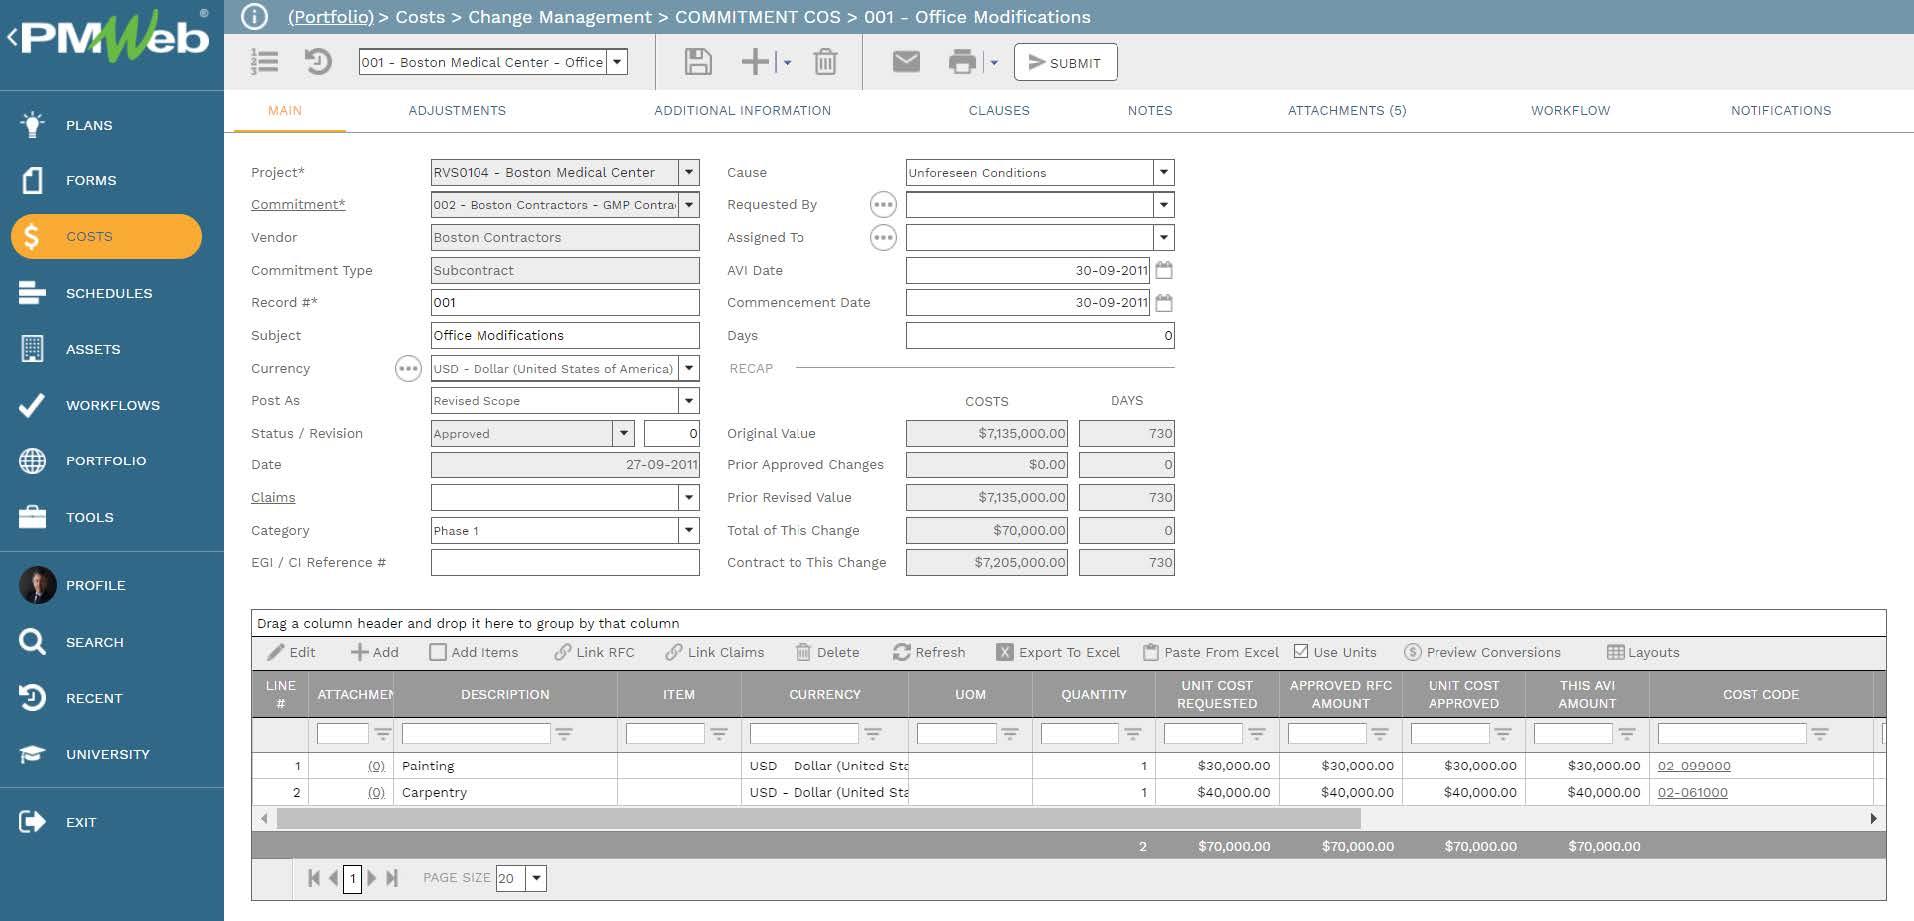
Task: Click the Subject input field
Action: click(x=565, y=335)
